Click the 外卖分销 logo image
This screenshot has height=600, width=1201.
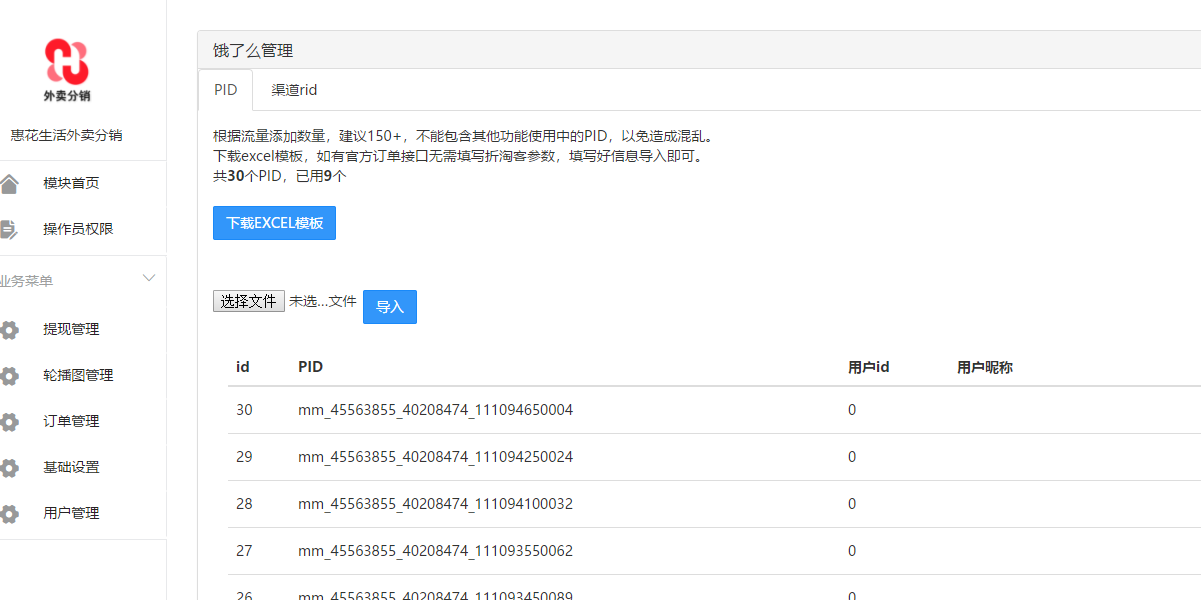click(67, 70)
